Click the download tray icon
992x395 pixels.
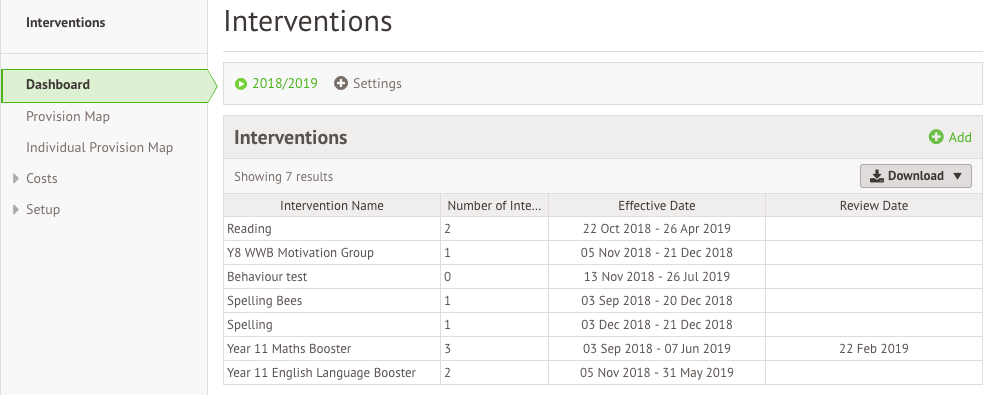click(x=877, y=176)
